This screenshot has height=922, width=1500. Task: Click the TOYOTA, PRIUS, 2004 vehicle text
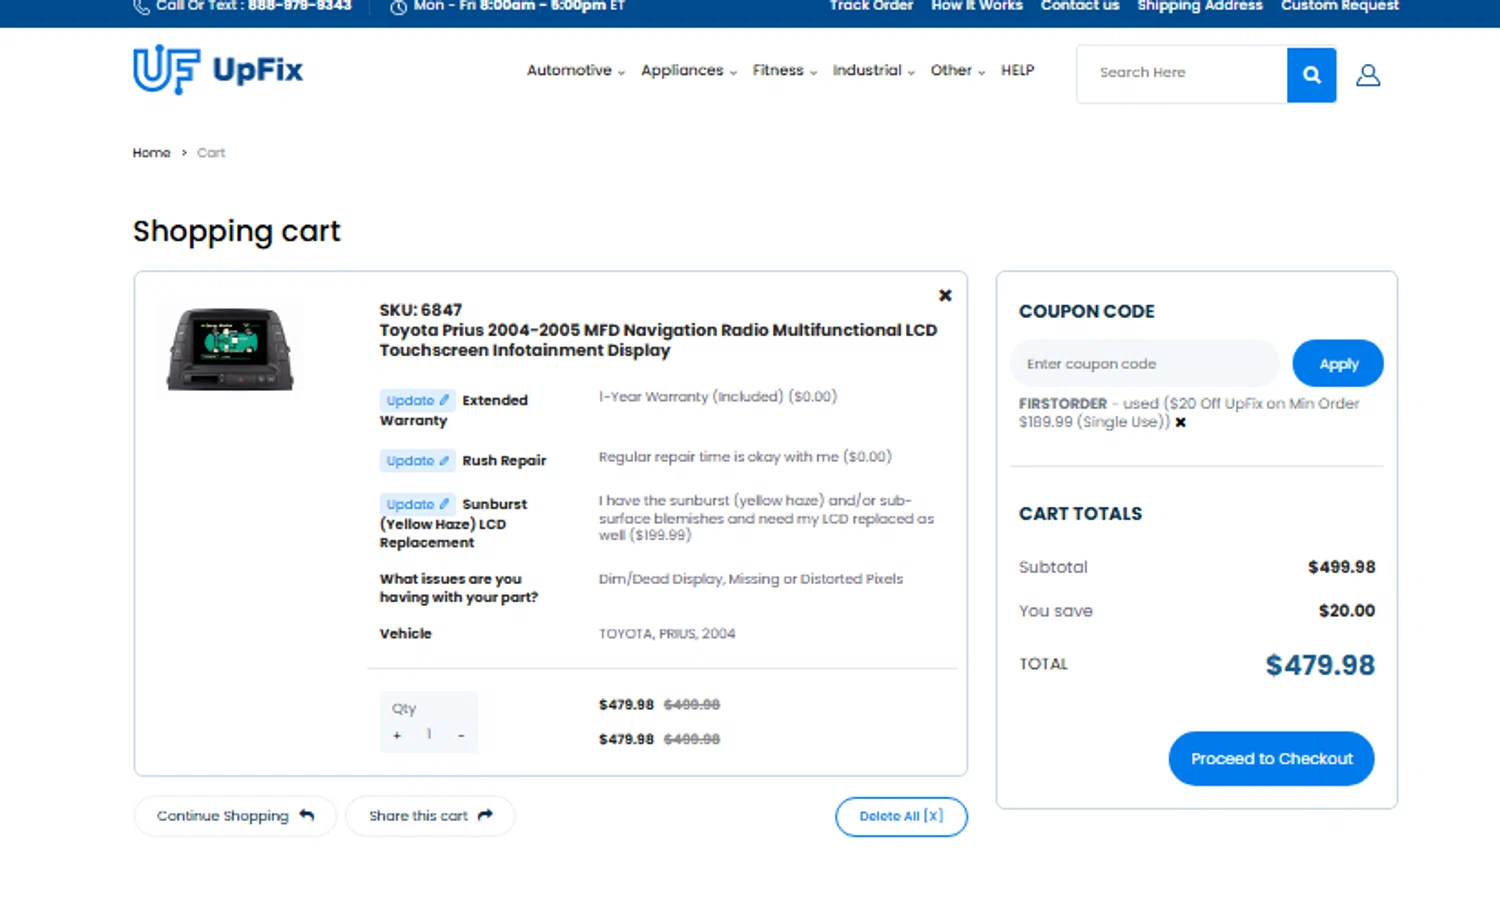coord(667,634)
